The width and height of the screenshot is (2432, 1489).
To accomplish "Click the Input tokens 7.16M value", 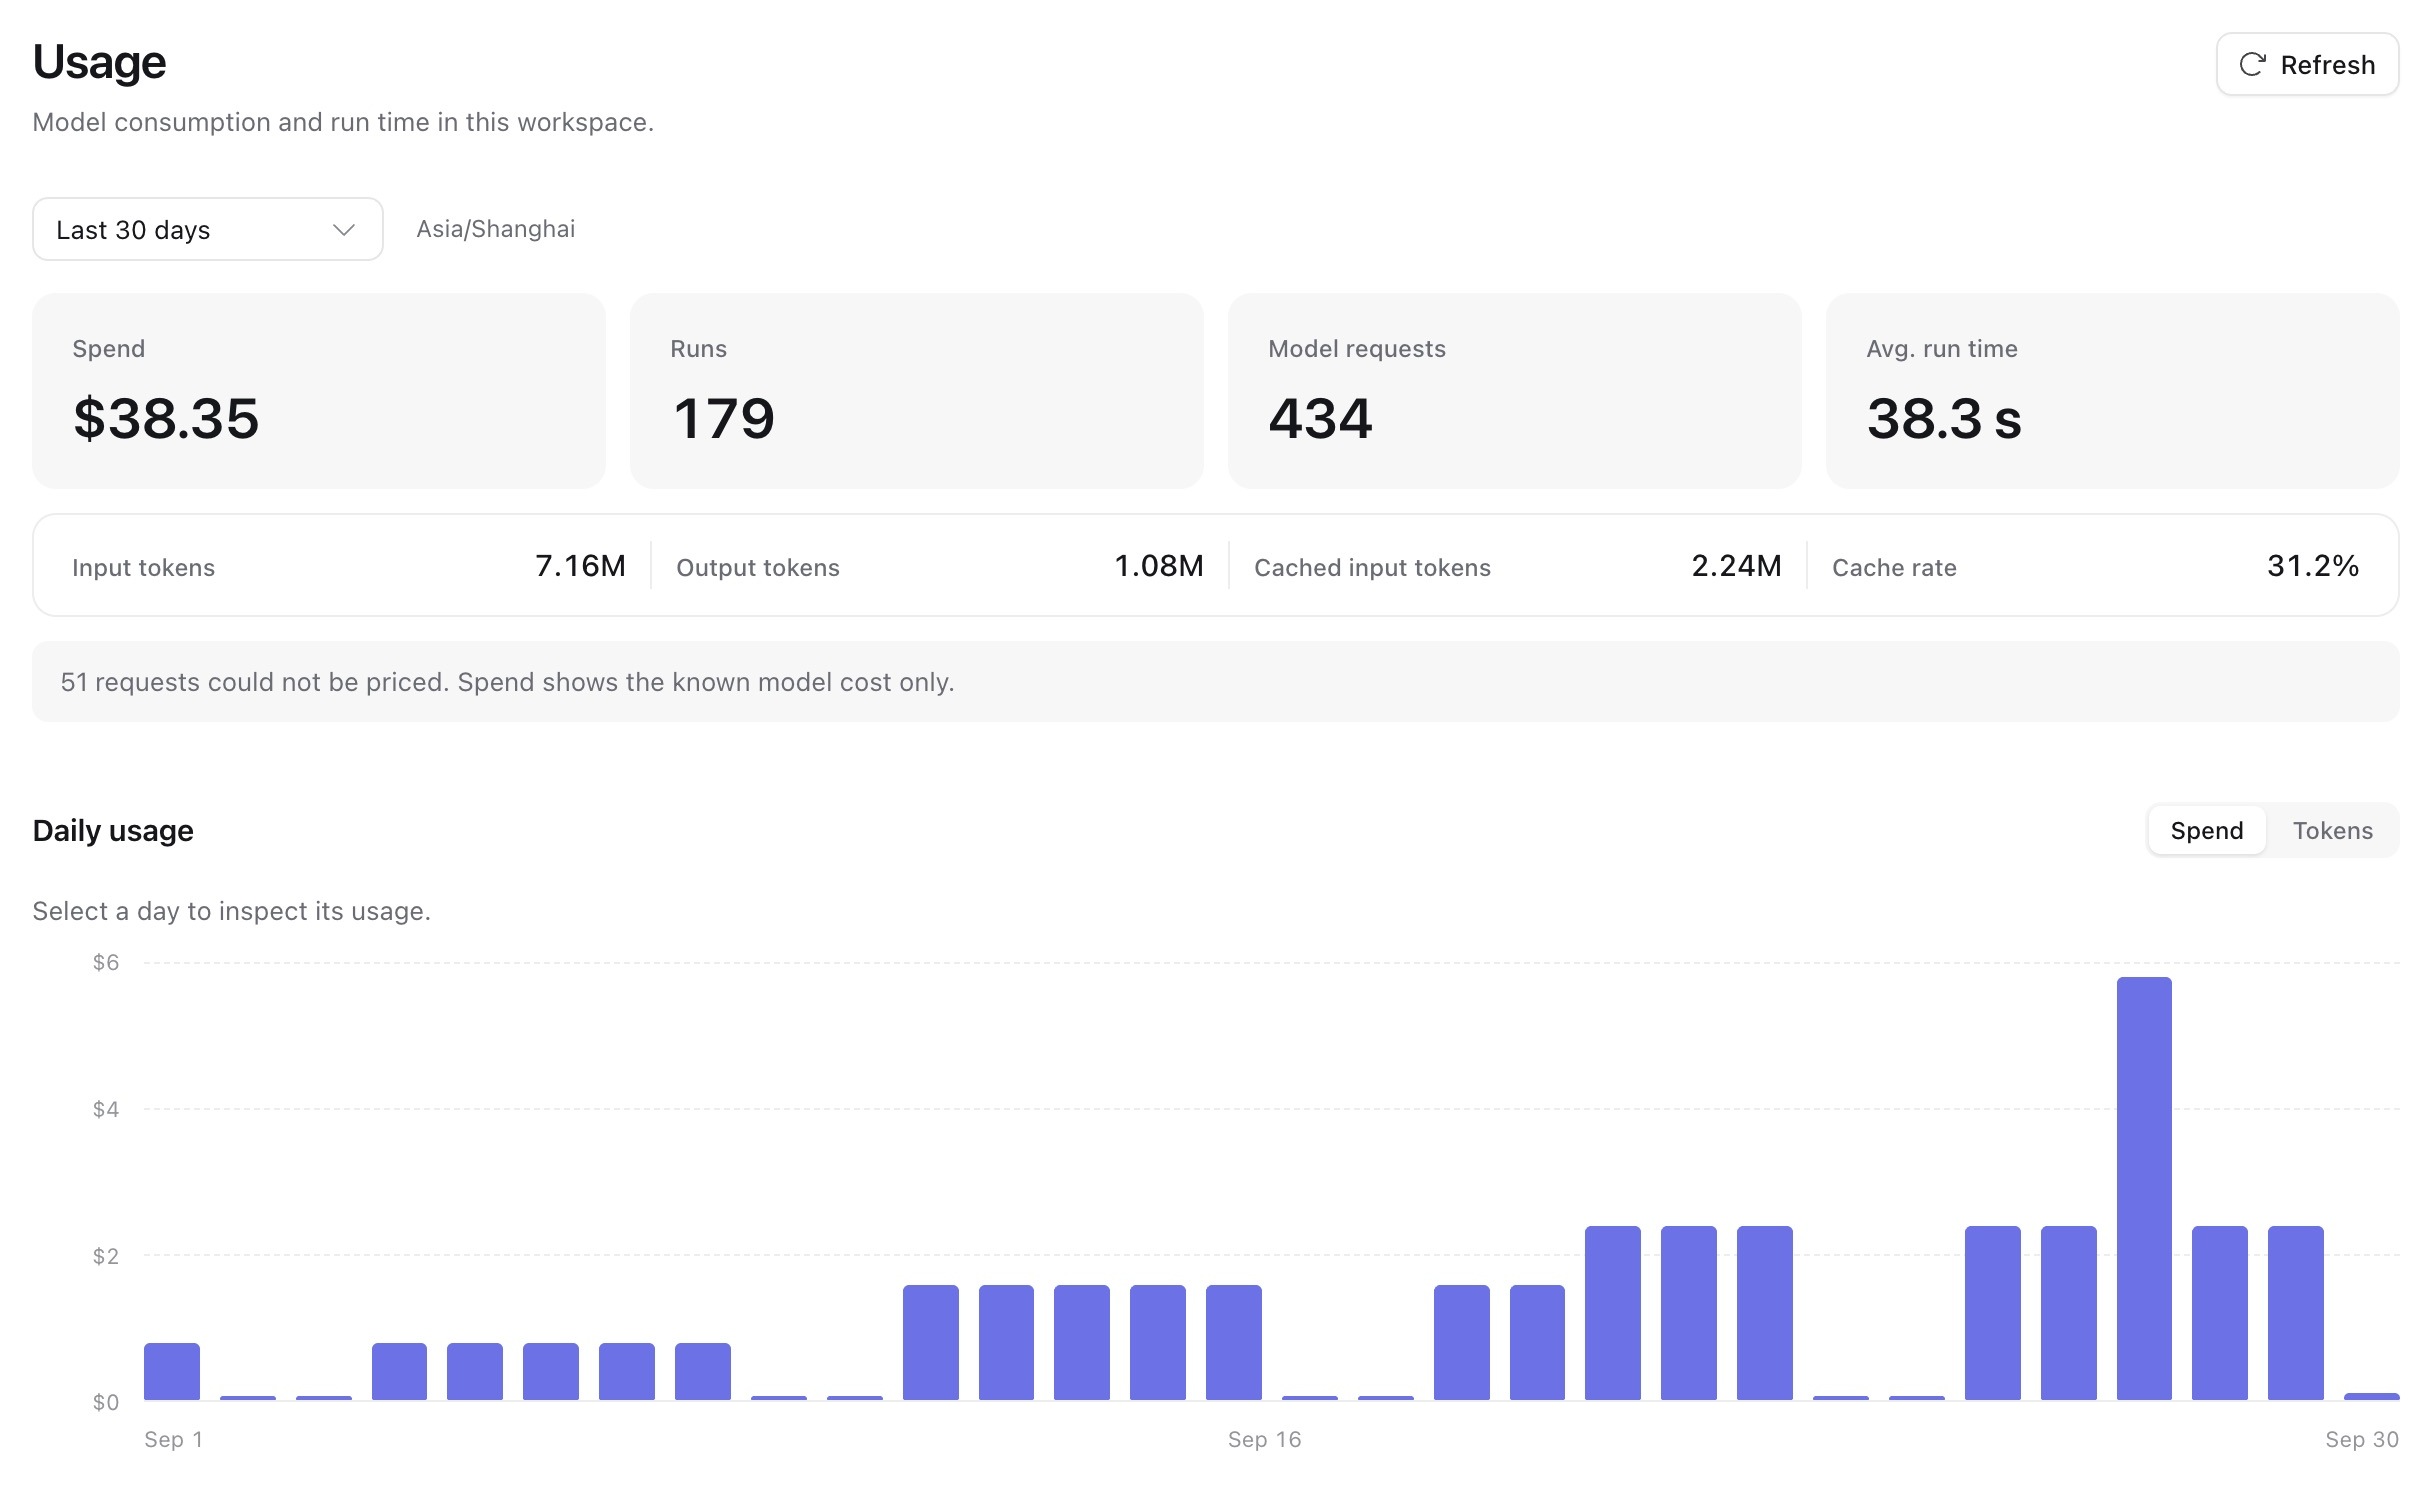I will point(580,566).
